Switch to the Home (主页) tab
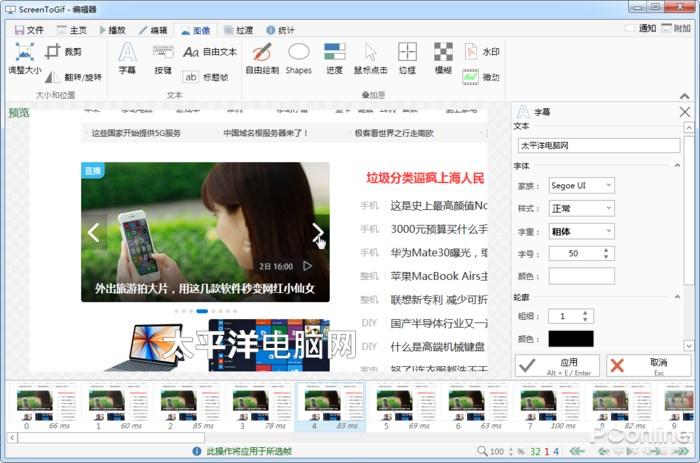Image resolution: width=700 pixels, height=463 pixels. click(x=71, y=30)
